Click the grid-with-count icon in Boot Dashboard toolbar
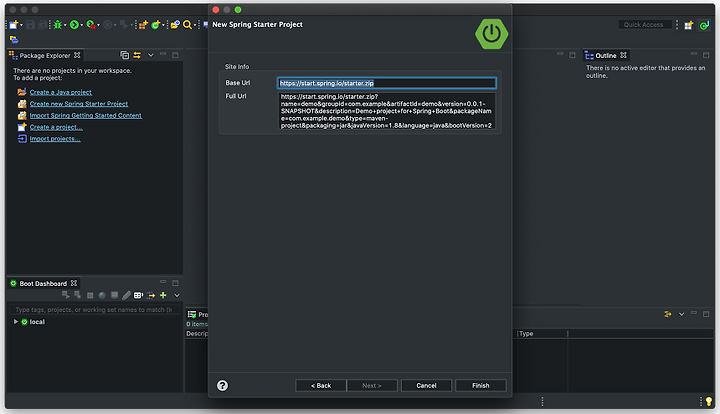Screen dimensions: 720x414 click(x=138, y=296)
